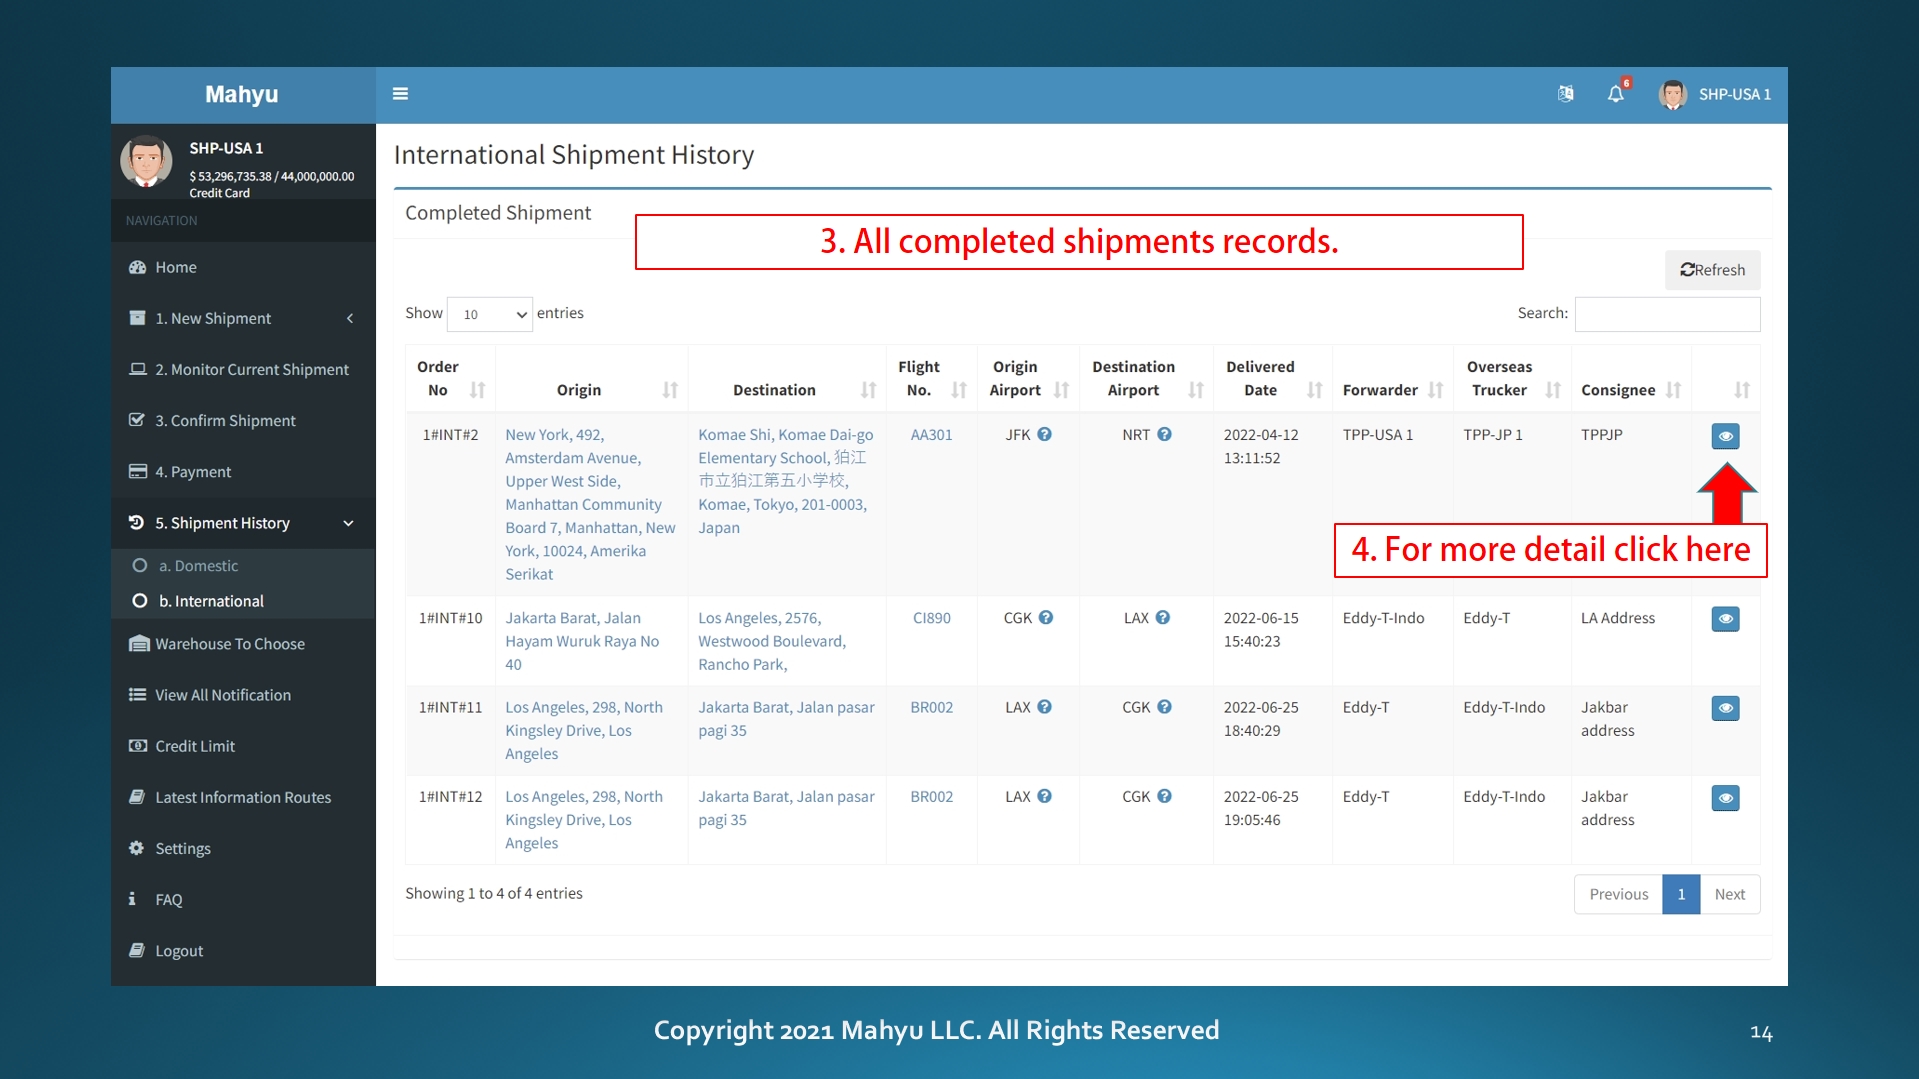
Task: Sort table by Destination Airport column
Action: click(1146, 378)
